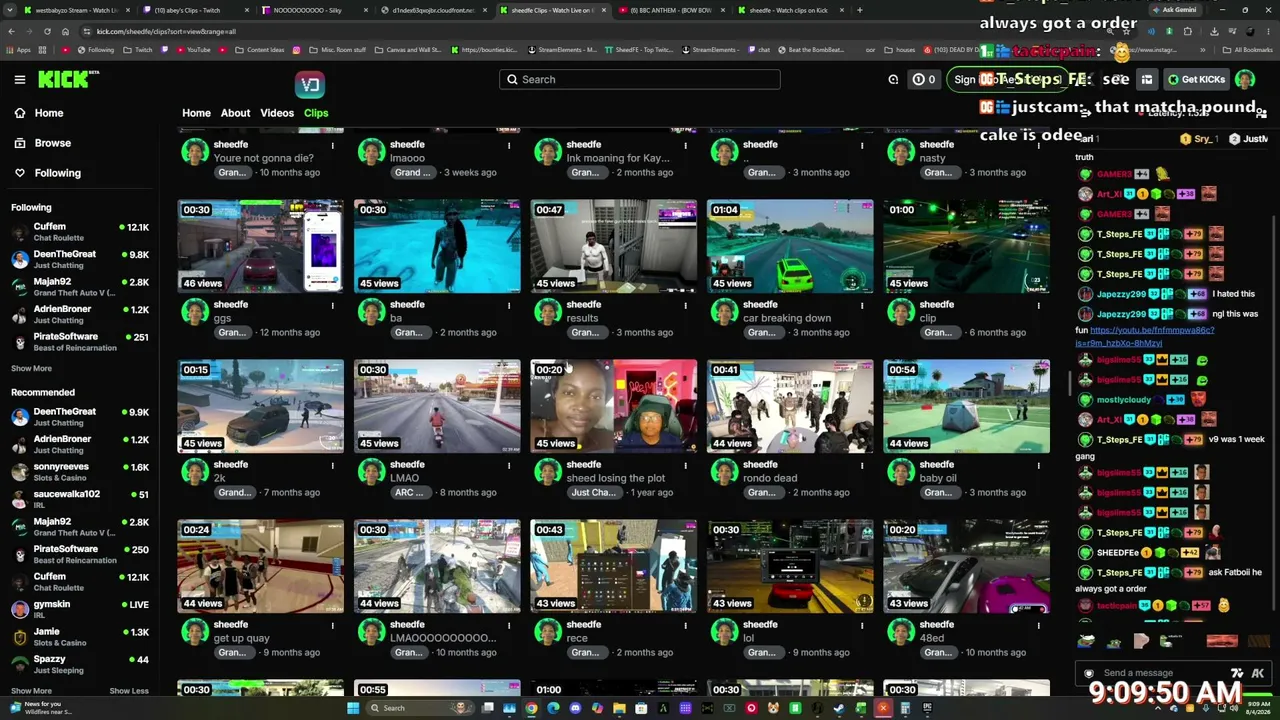1280x720 pixels.
Task: Click the KICK logo
Action: point(68,79)
